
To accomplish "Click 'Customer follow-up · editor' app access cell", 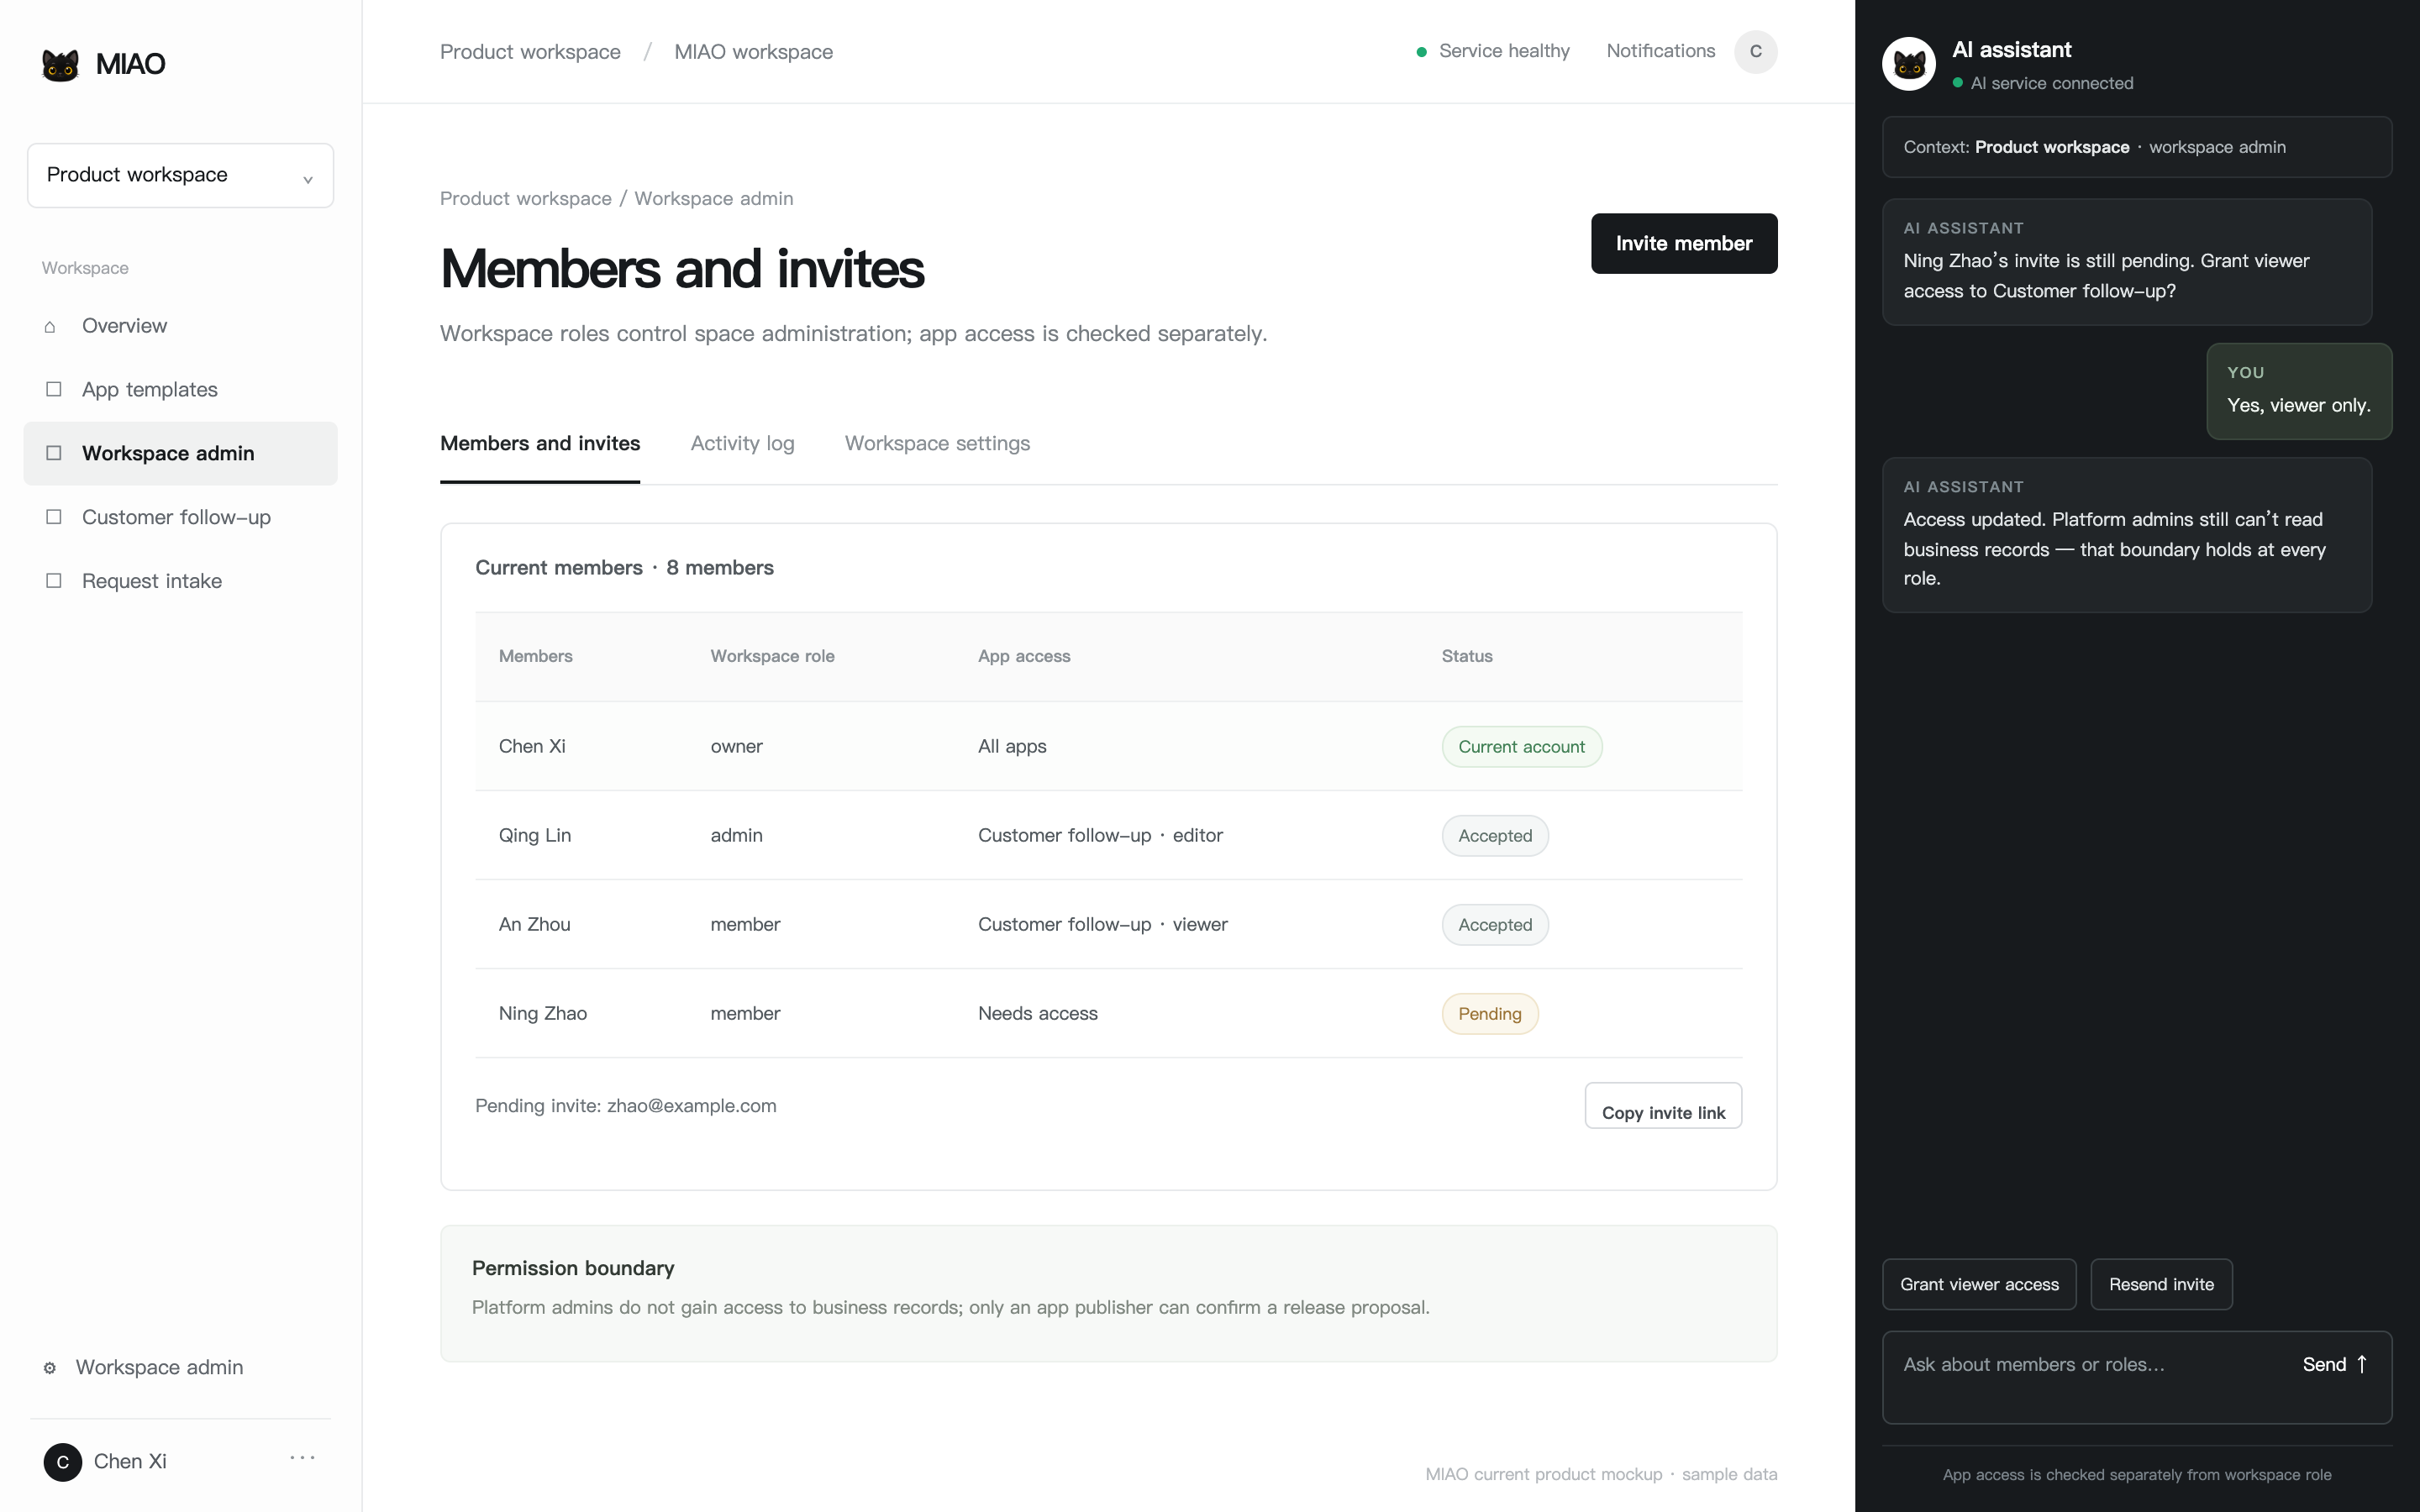I will (x=1100, y=836).
